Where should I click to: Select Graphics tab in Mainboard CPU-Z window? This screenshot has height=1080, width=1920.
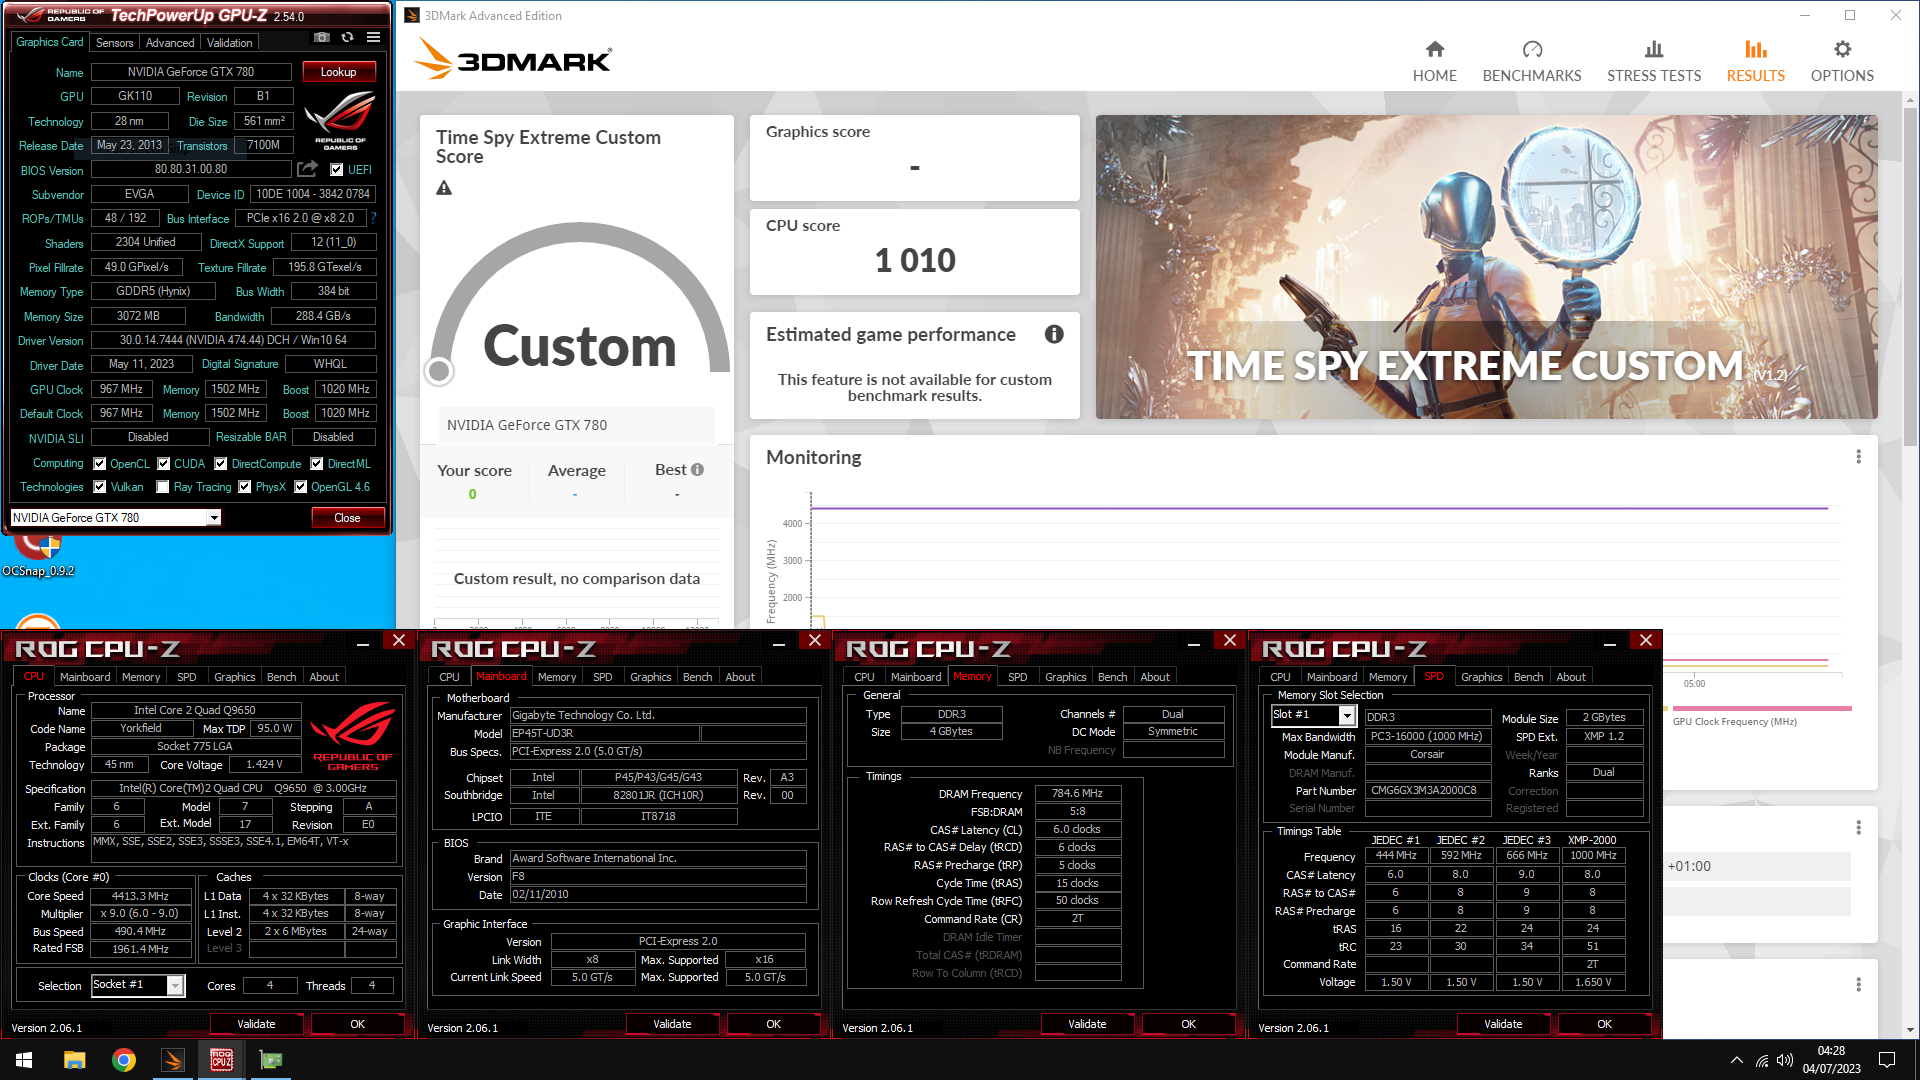click(x=651, y=677)
